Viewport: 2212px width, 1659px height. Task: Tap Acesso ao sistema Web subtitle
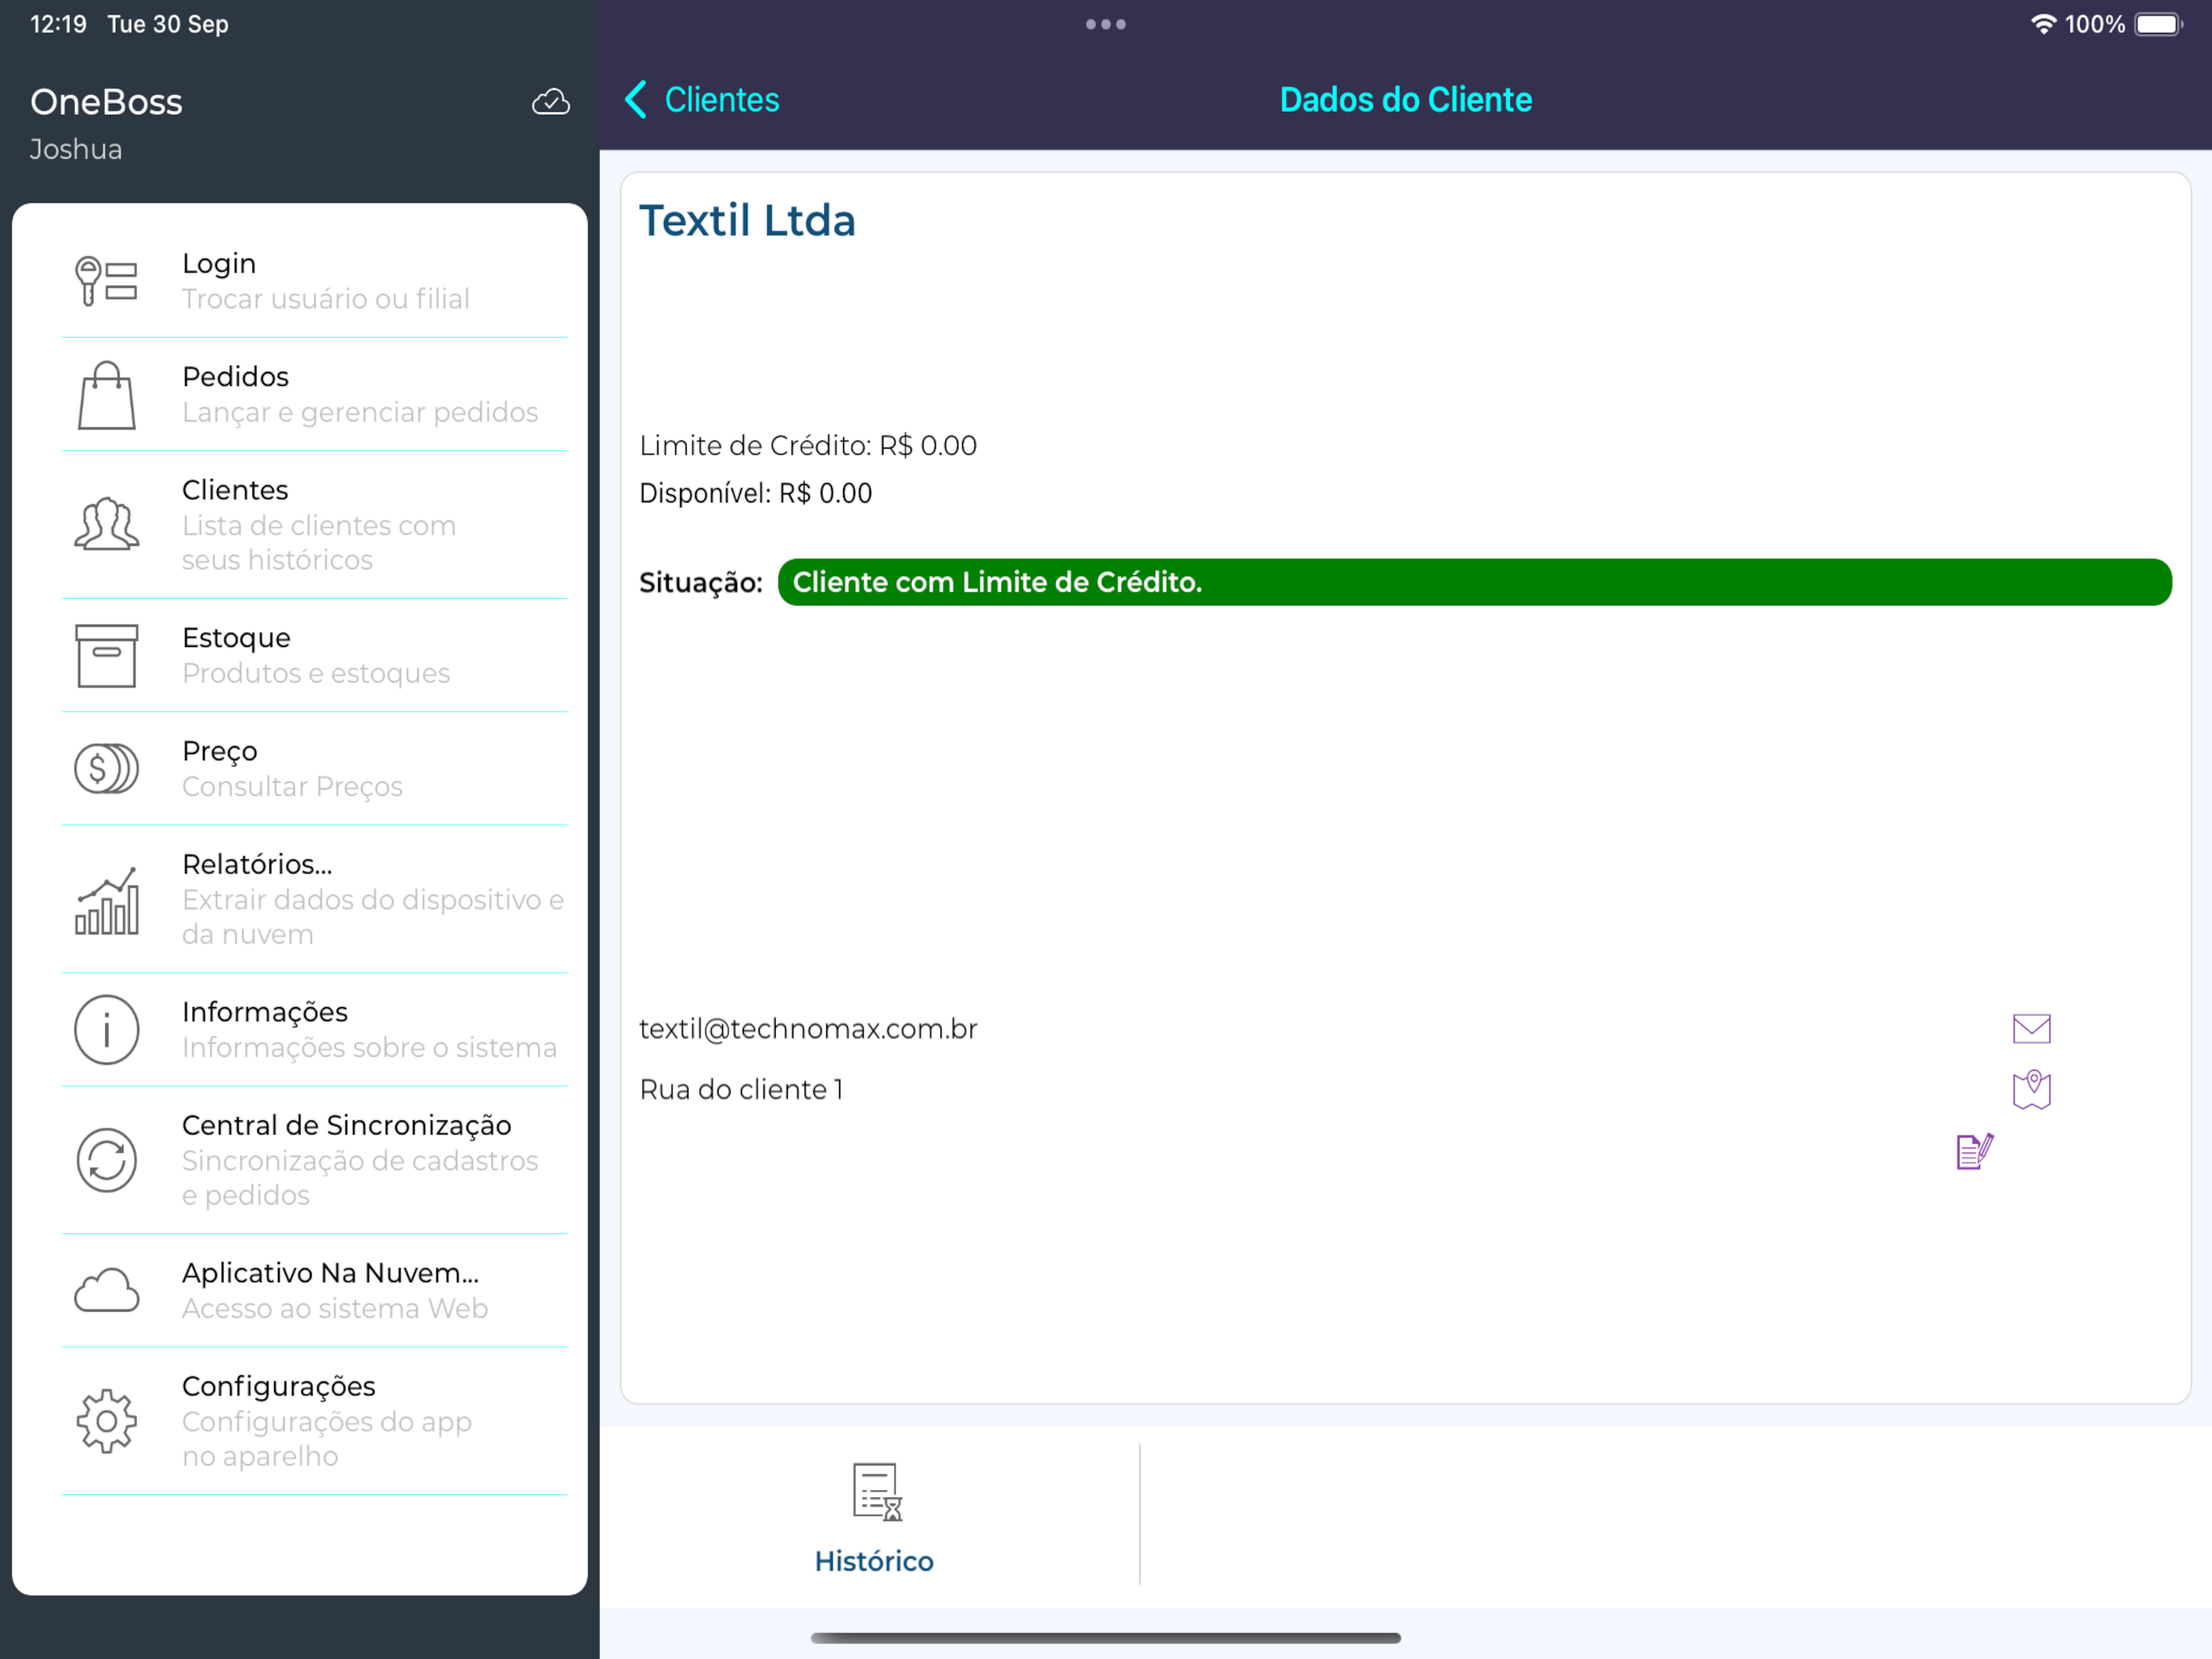click(335, 1308)
